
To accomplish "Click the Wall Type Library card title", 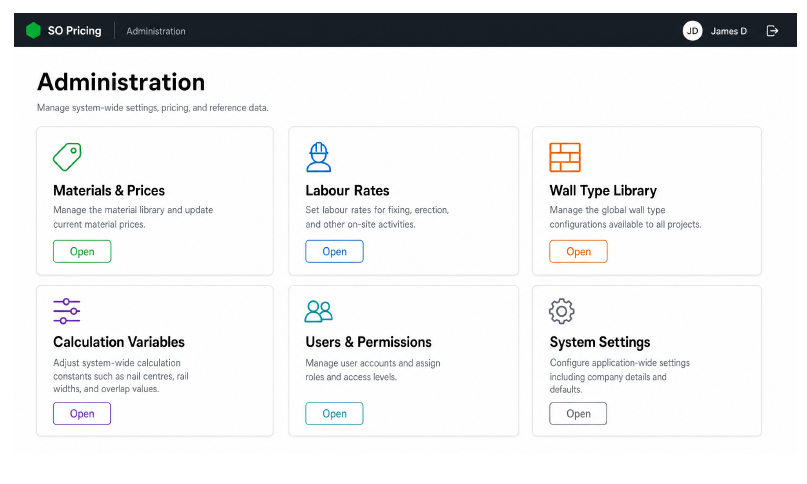I will tap(603, 191).
